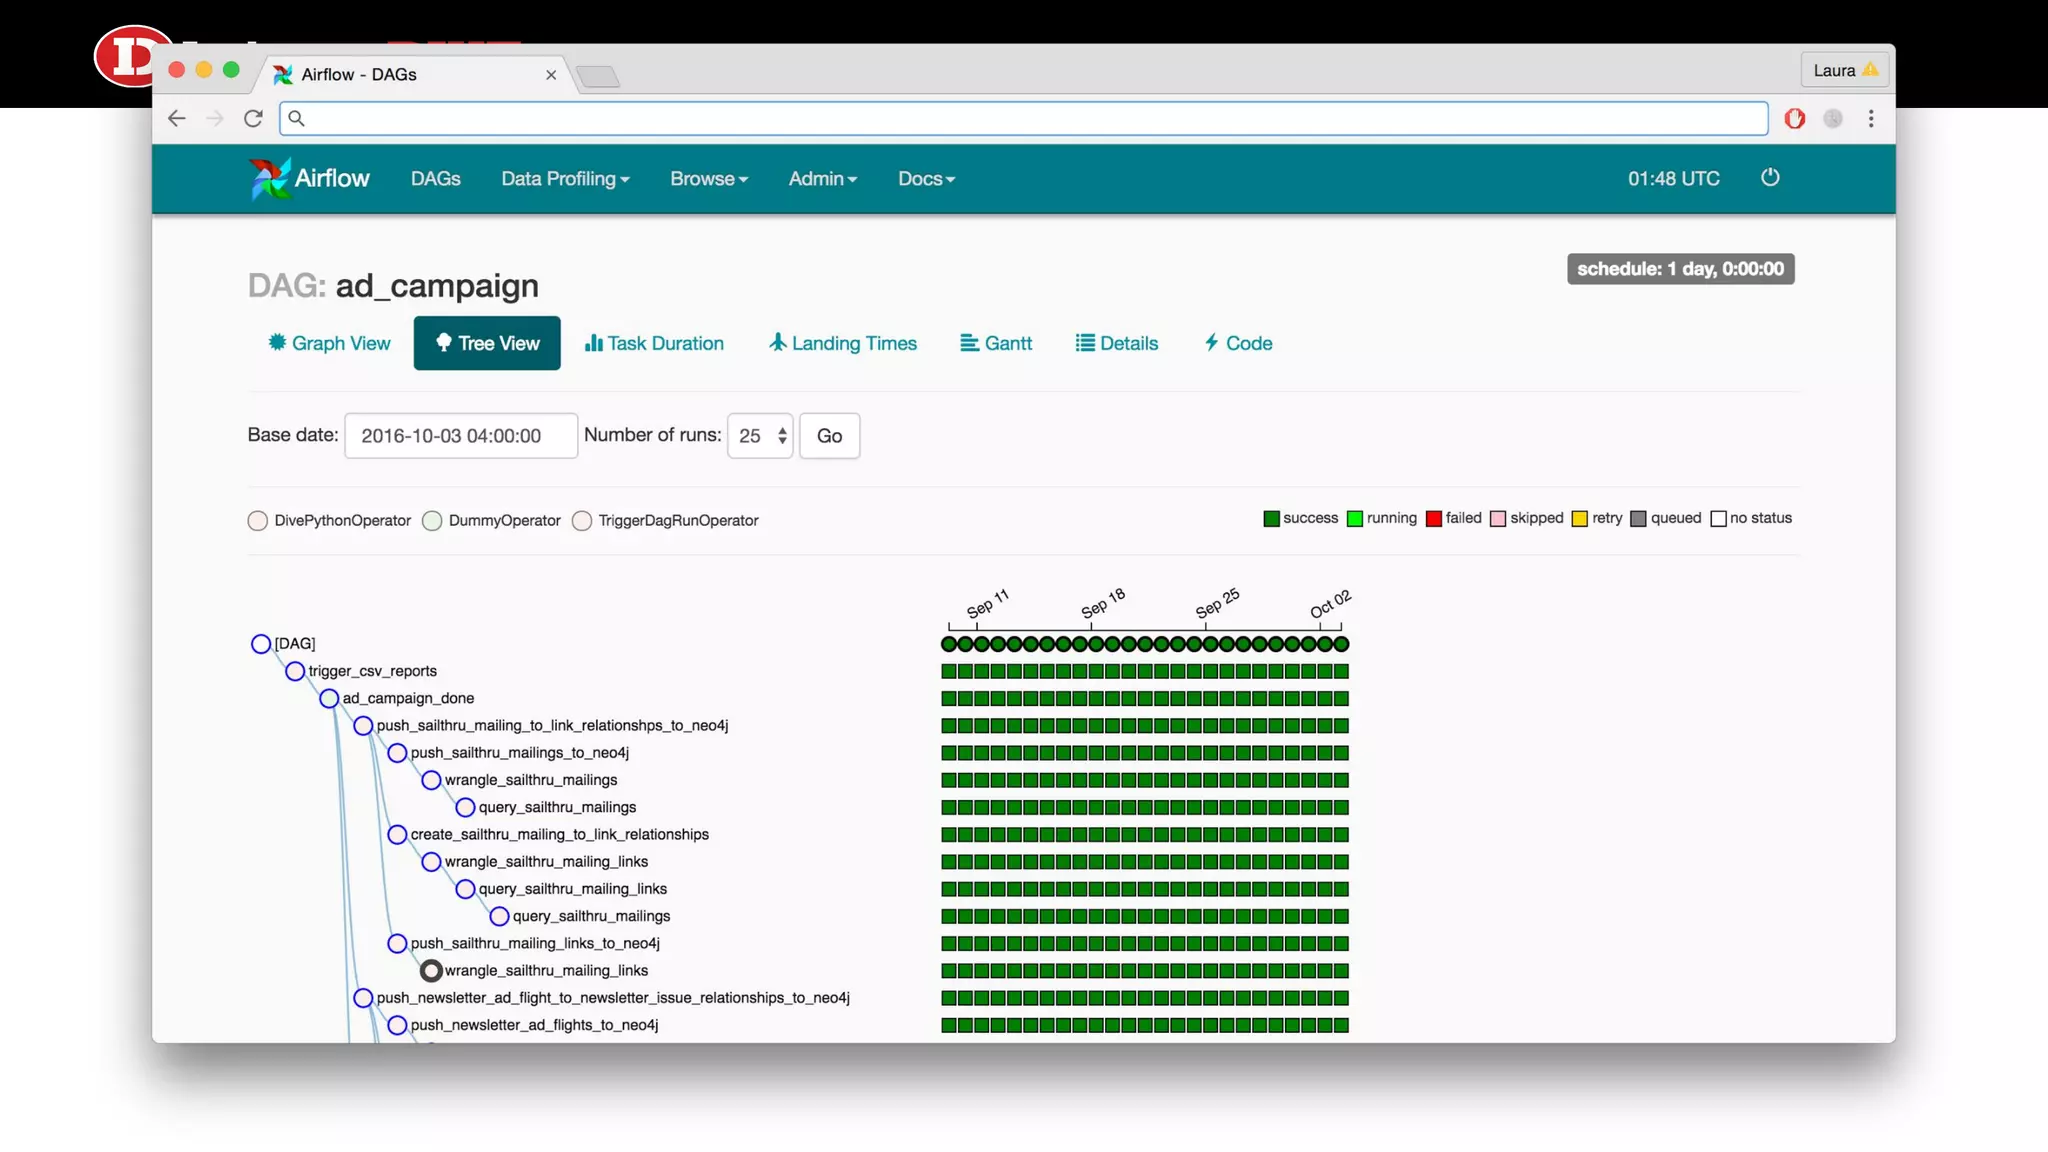Viewport: 2048px width, 1152px height.
Task: Open the Code view
Action: [1238, 343]
